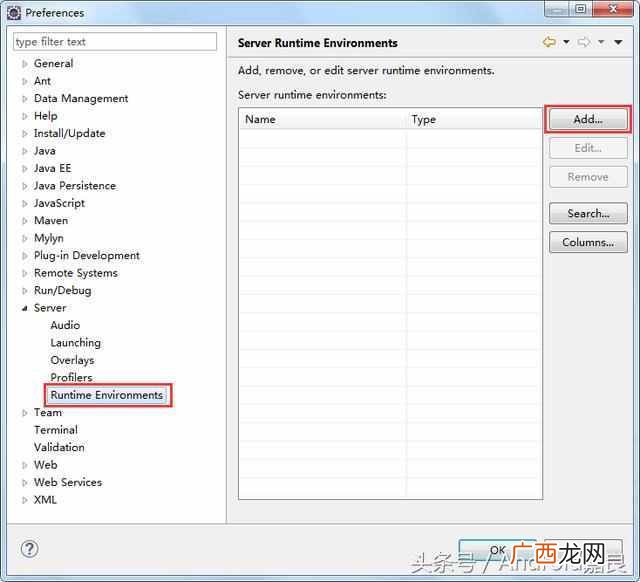Viewport: 640px width, 582px height.
Task: Expand the Mylyn tree node
Action: (25, 238)
